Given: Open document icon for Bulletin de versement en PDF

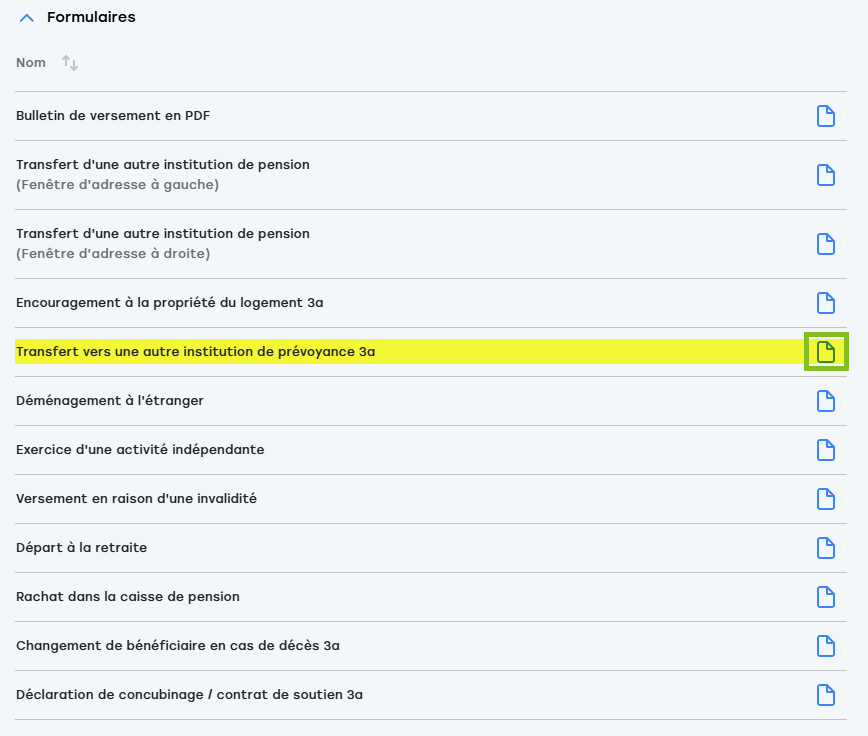Looking at the screenshot, I should [x=826, y=116].
